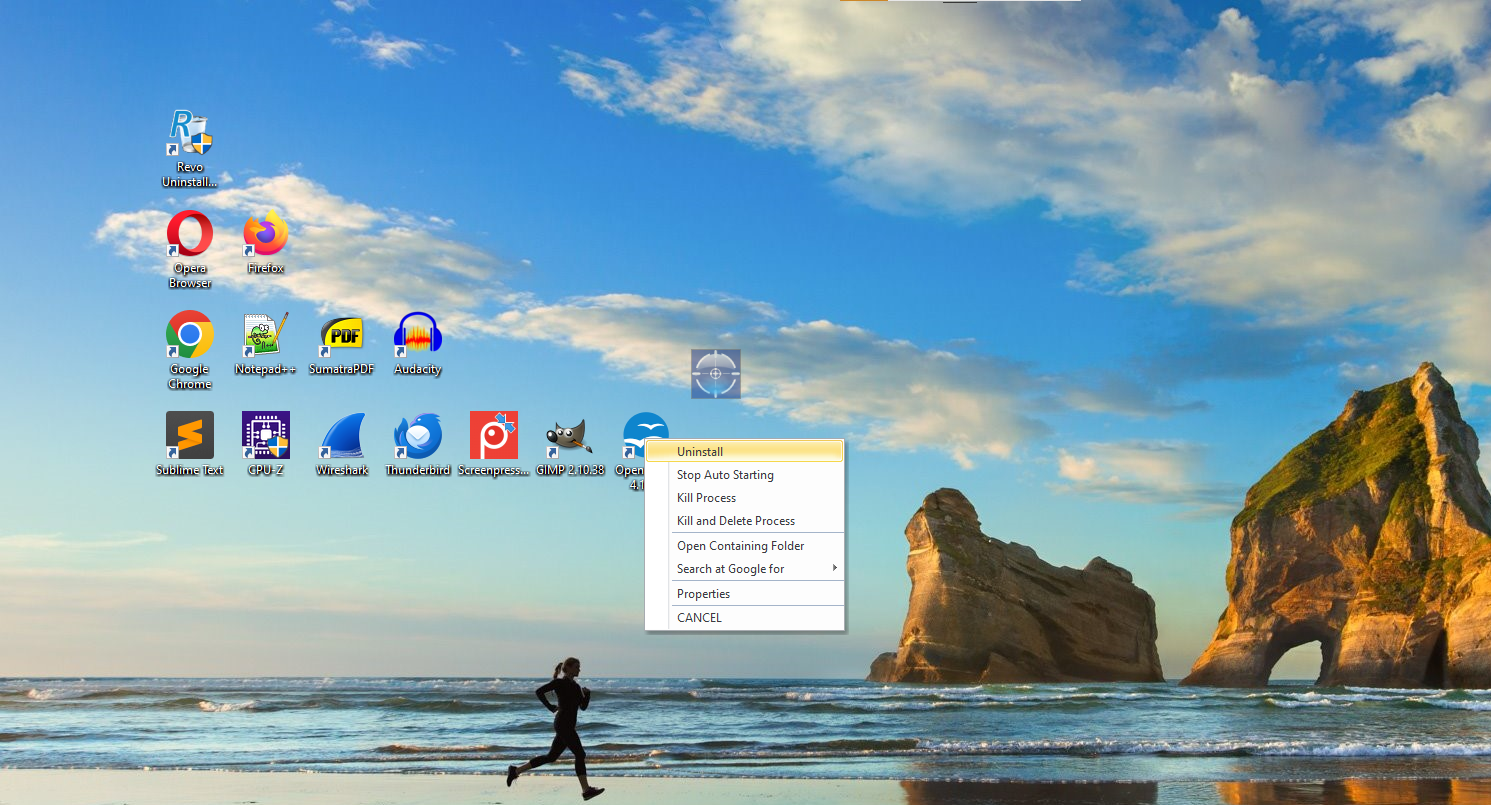Click Stop Auto Starting menu entry
This screenshot has width=1491, height=805.
(745, 474)
